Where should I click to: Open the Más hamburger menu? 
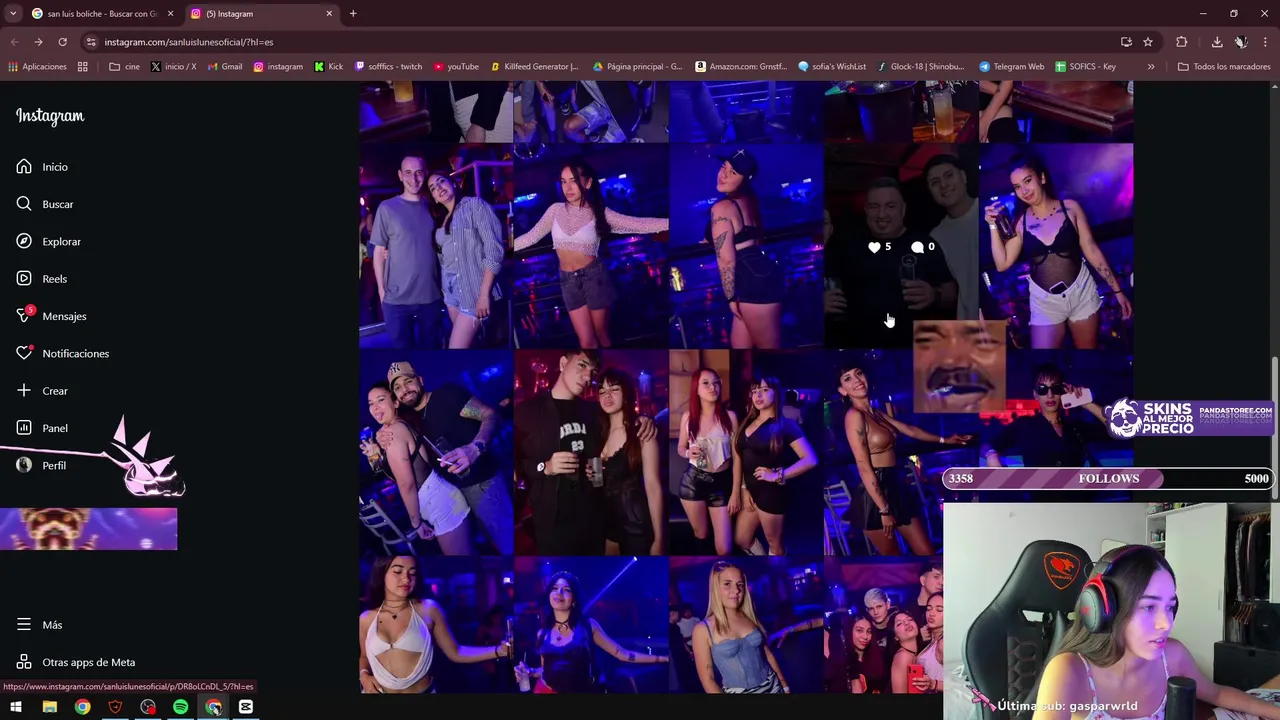tap(39, 625)
